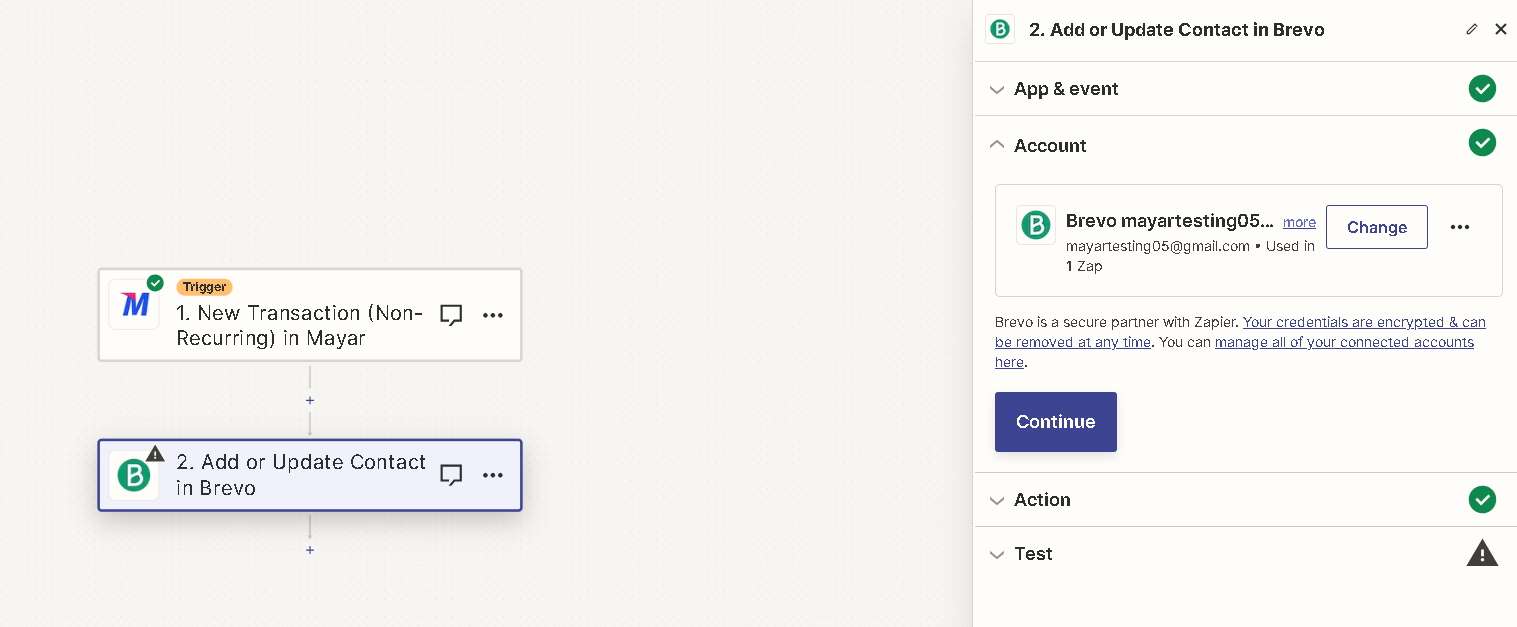1517x627 pixels.
Task: Click panel title '2. Add or Update Contact in Brevo'
Action: pos(1177,30)
